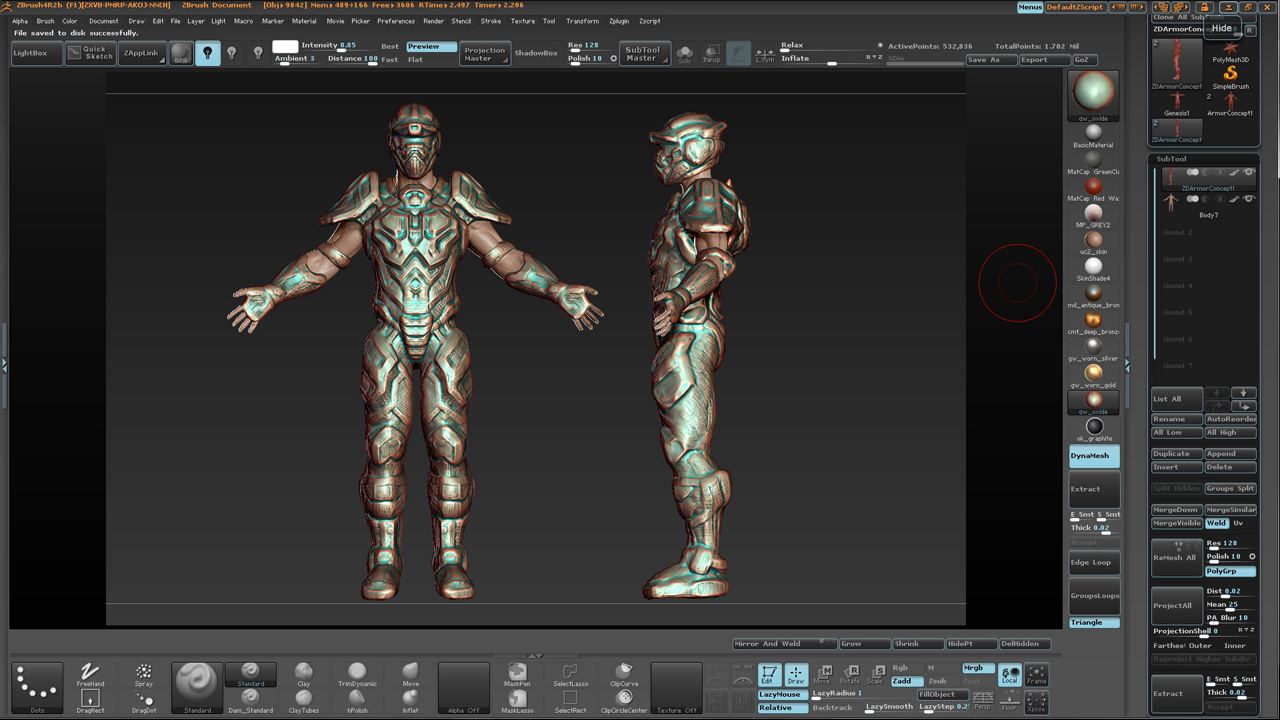Screen dimensions: 1280x720
Task: Open the Render menu
Action: click(x=433, y=21)
